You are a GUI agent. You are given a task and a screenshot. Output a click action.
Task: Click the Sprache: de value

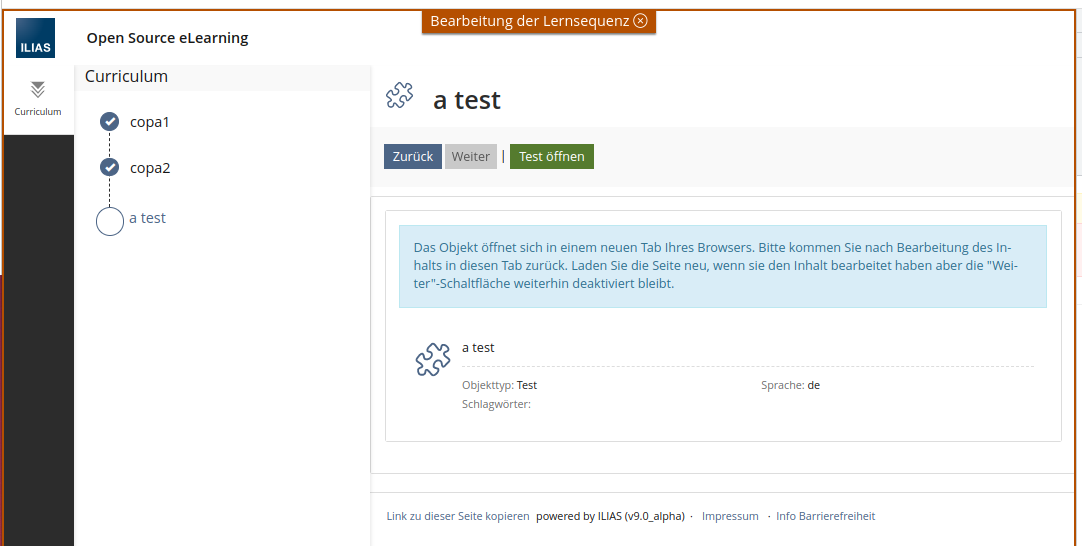814,385
